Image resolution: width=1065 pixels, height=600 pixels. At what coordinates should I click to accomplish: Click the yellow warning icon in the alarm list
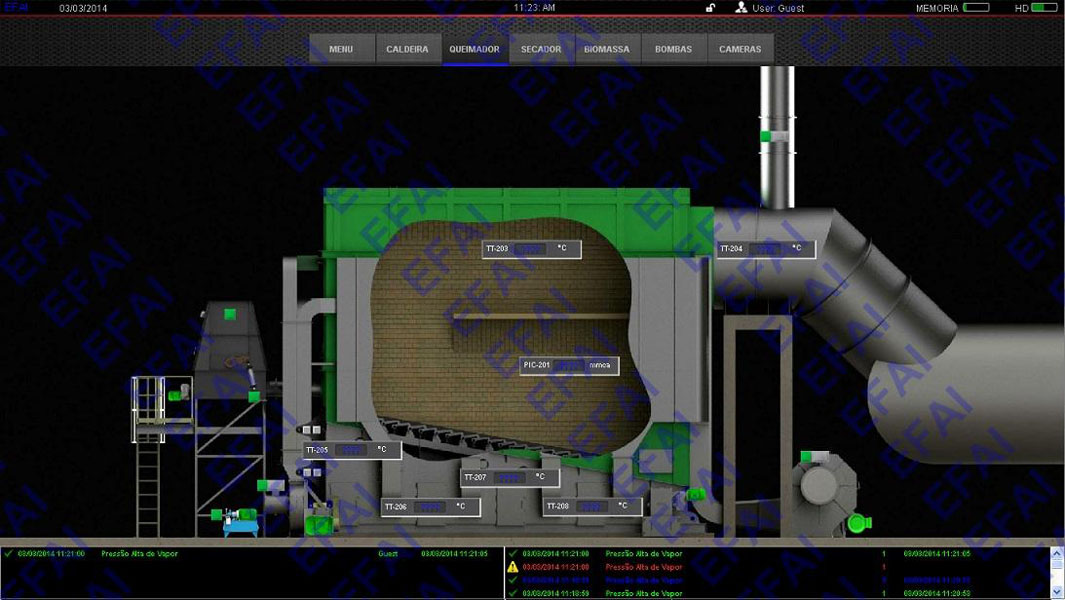pyautogui.click(x=513, y=567)
